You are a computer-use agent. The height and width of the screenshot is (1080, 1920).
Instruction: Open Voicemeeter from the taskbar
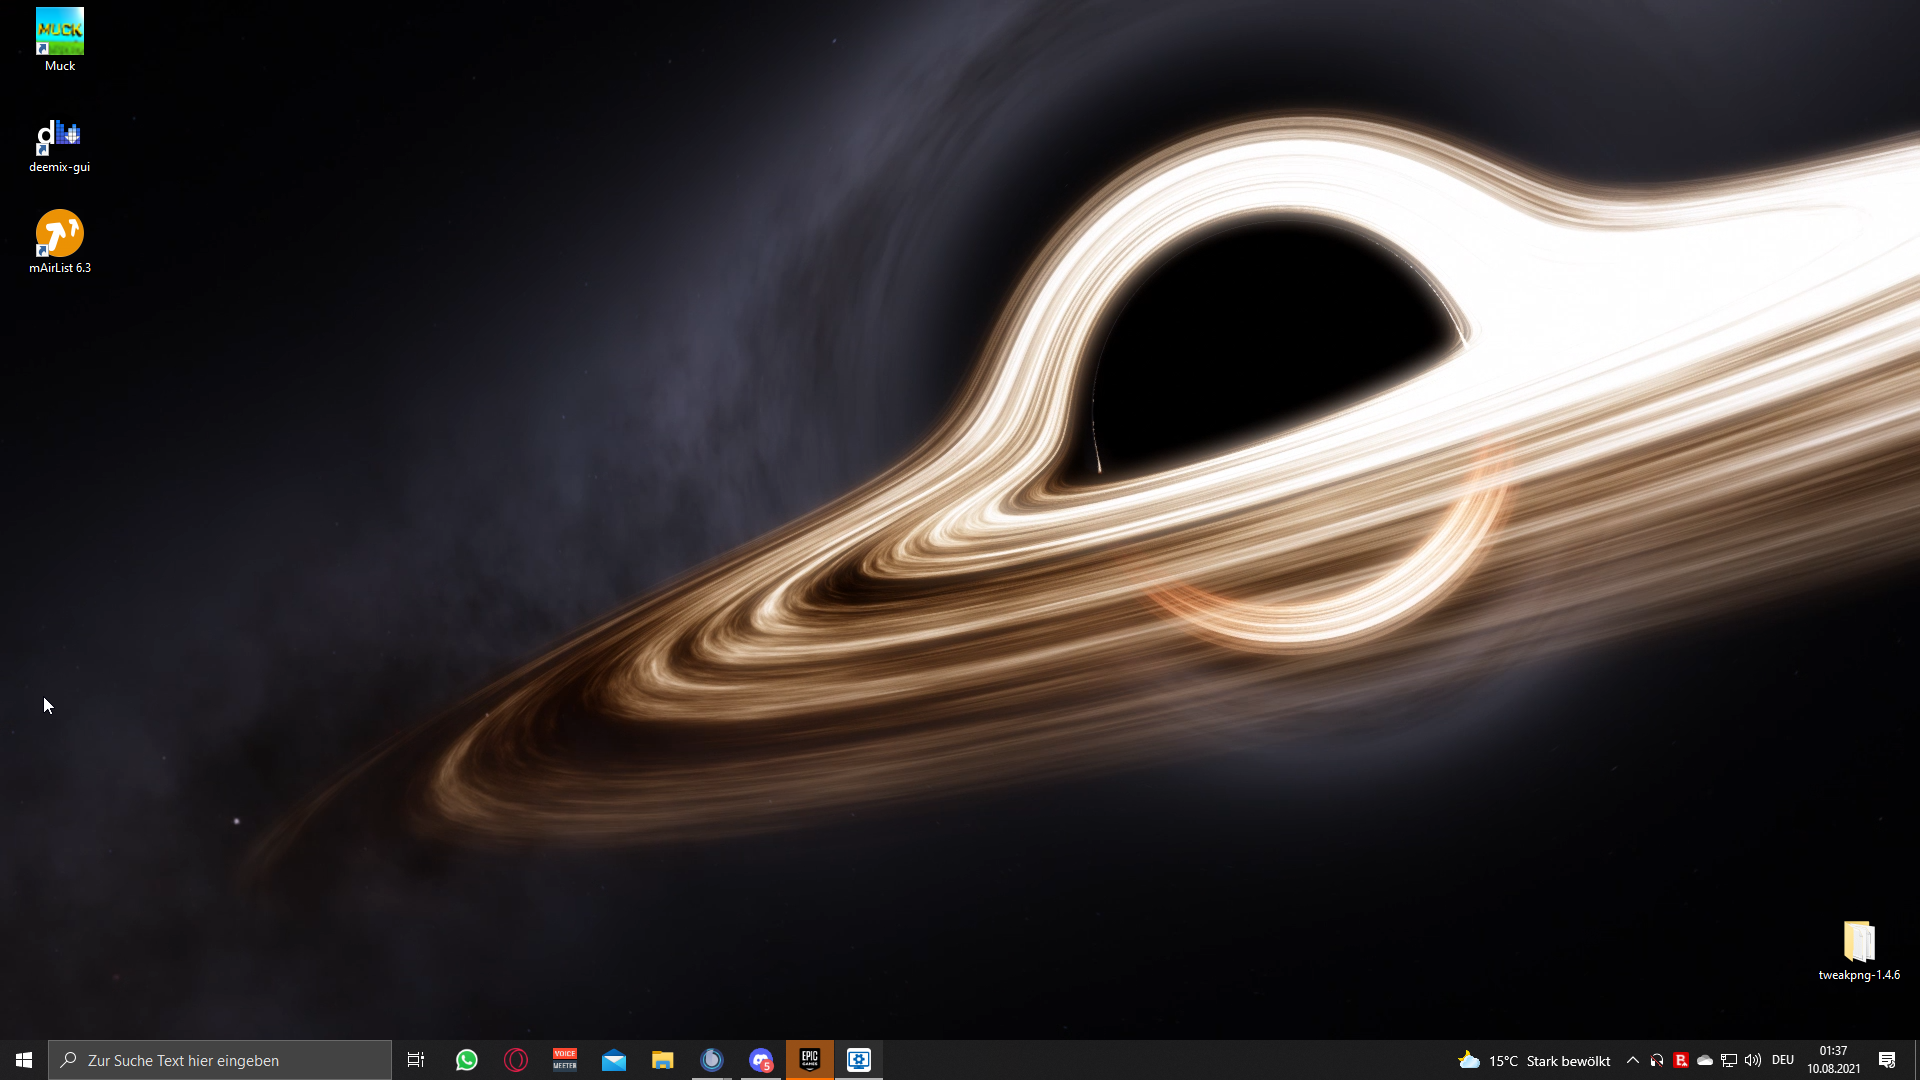(x=565, y=1060)
